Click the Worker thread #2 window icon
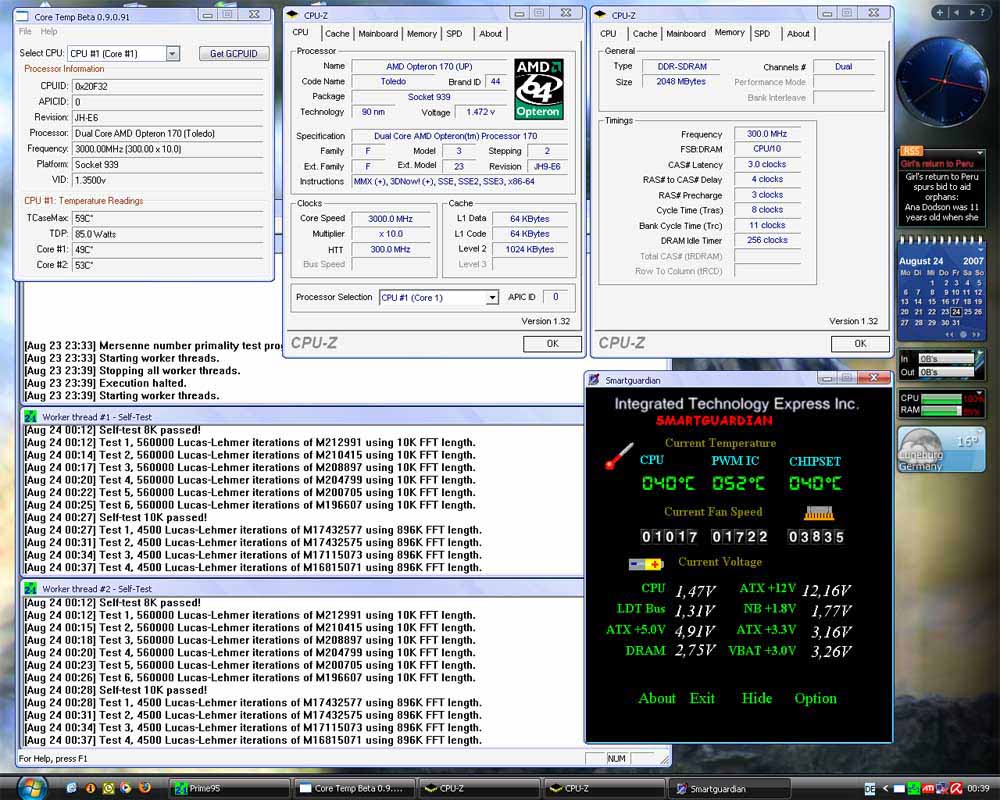1000x800 pixels. pyautogui.click(x=30, y=588)
